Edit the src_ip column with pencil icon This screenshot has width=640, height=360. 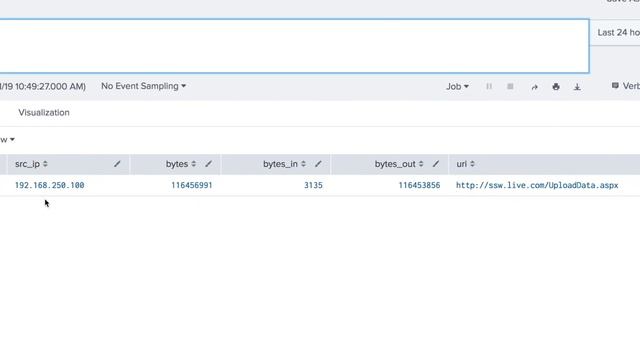coord(117,164)
